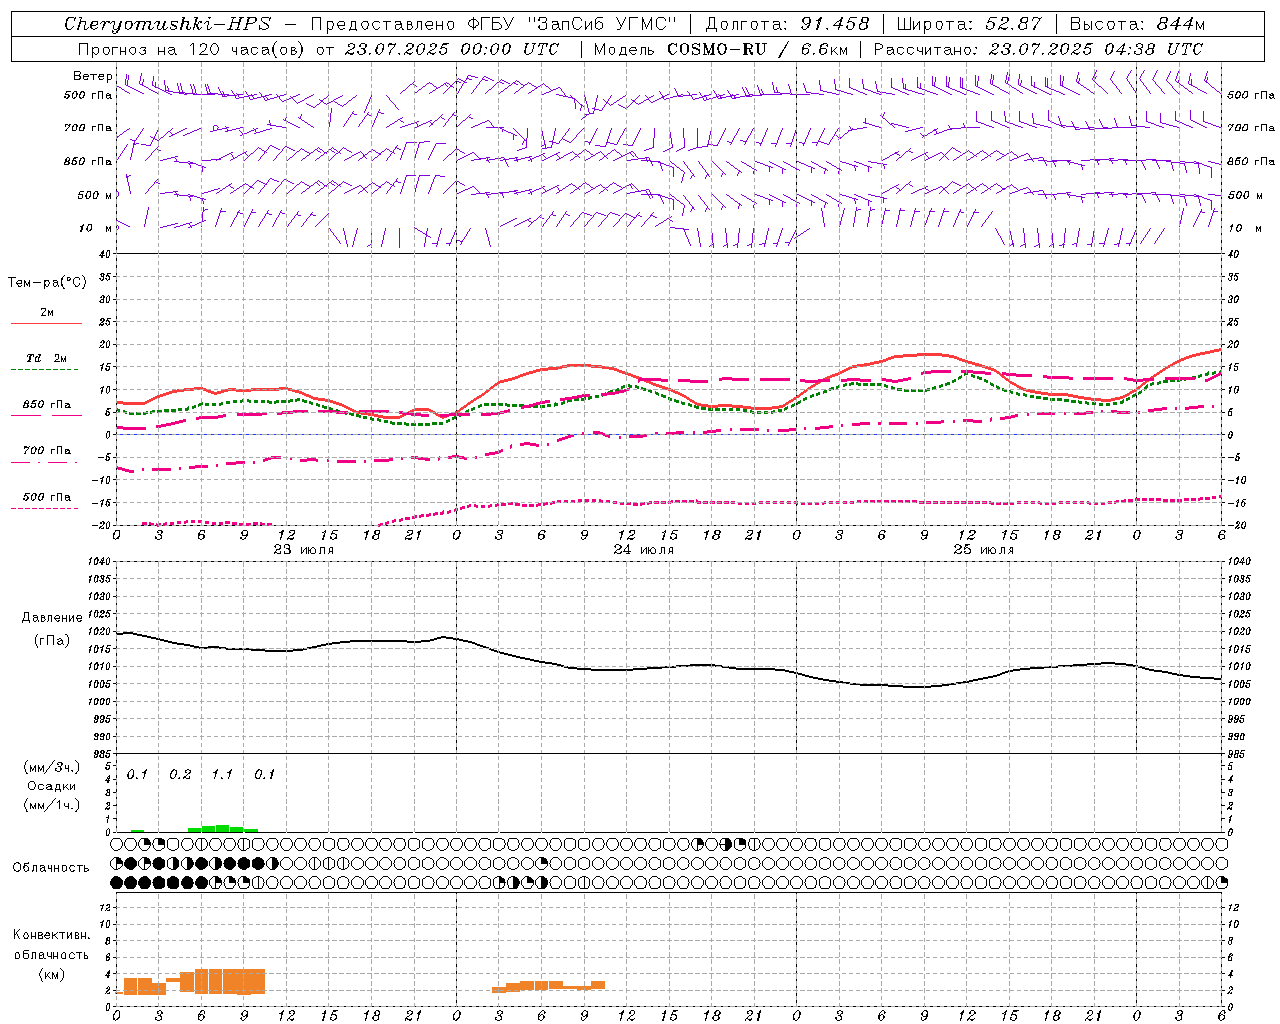Click the 500 гПа entry in temperature legend
The height and width of the screenshot is (1024, 1280).
click(x=46, y=497)
